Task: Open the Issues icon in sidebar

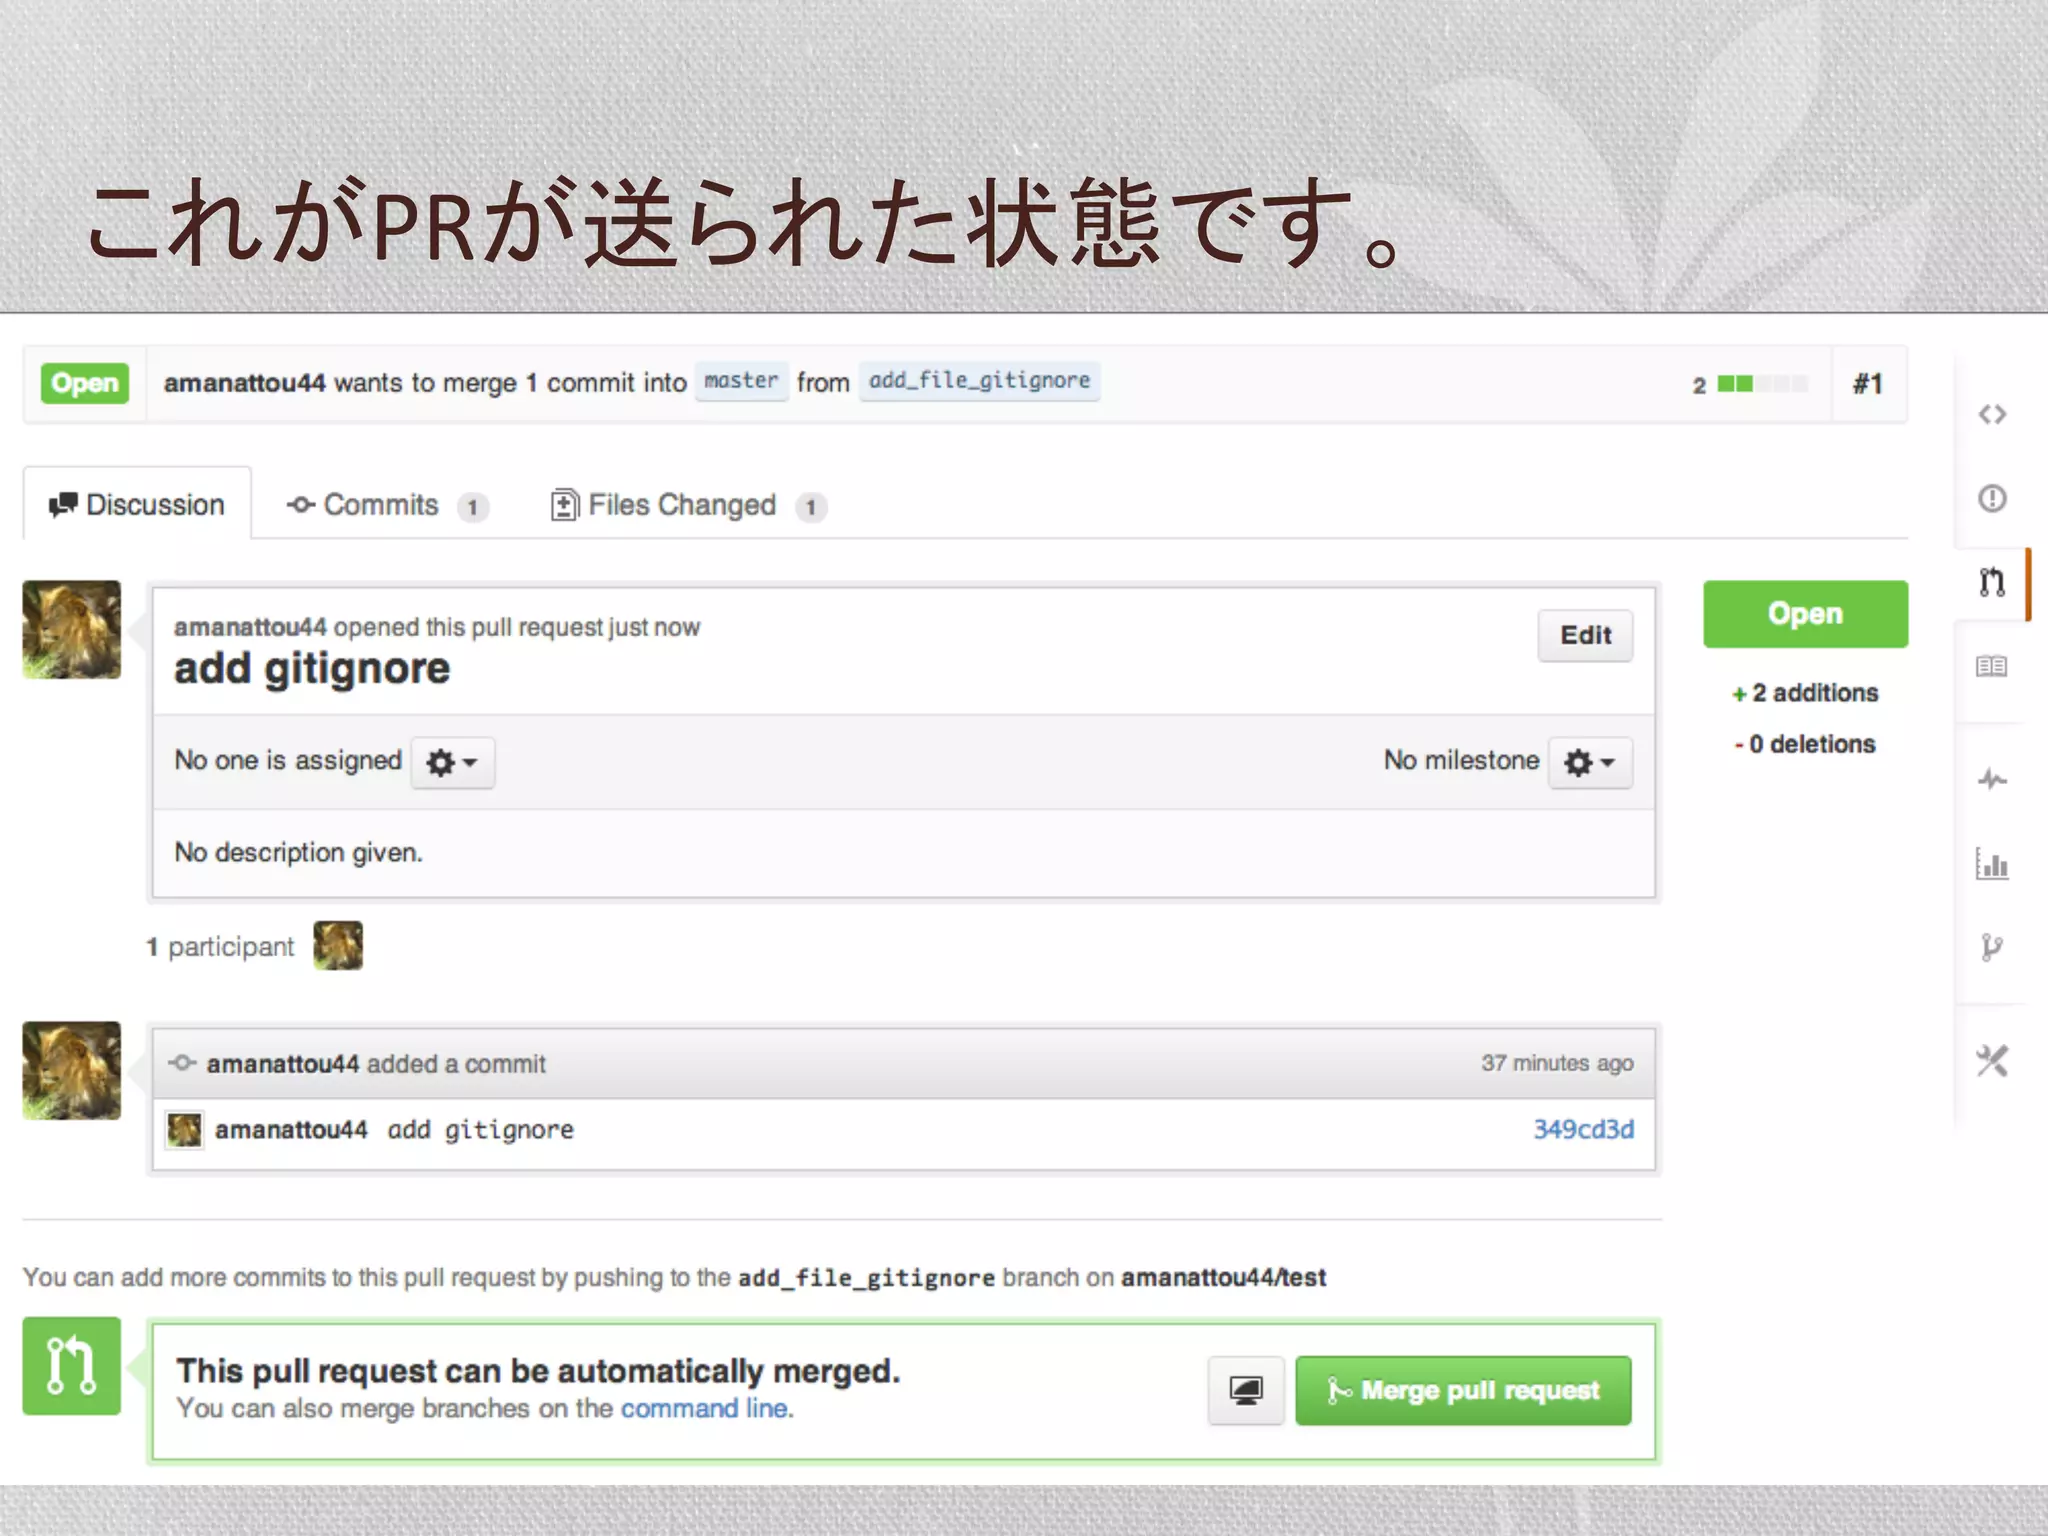Action: click(1992, 498)
